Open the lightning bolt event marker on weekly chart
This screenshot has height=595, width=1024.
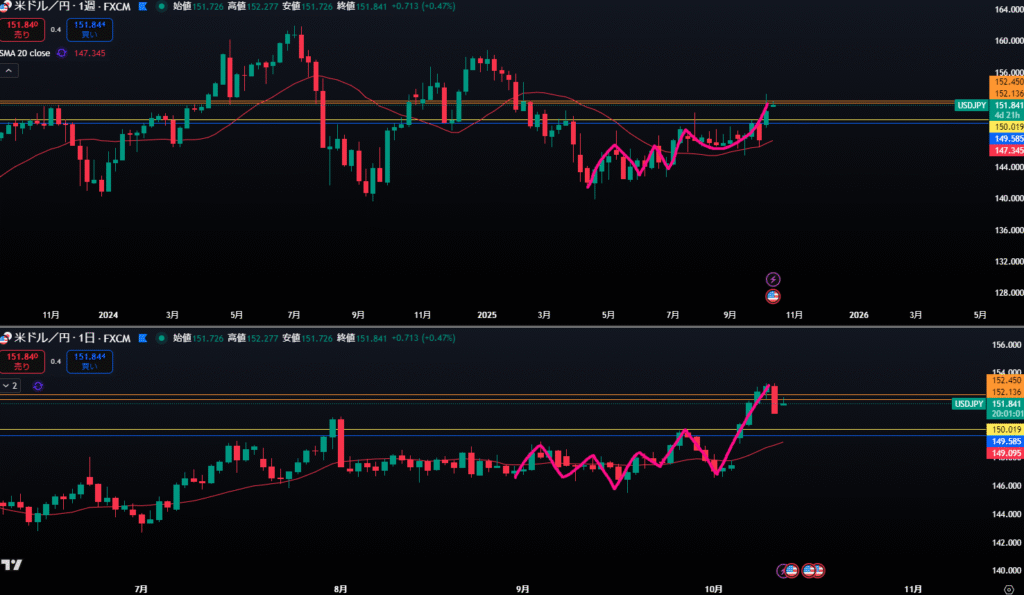772,279
